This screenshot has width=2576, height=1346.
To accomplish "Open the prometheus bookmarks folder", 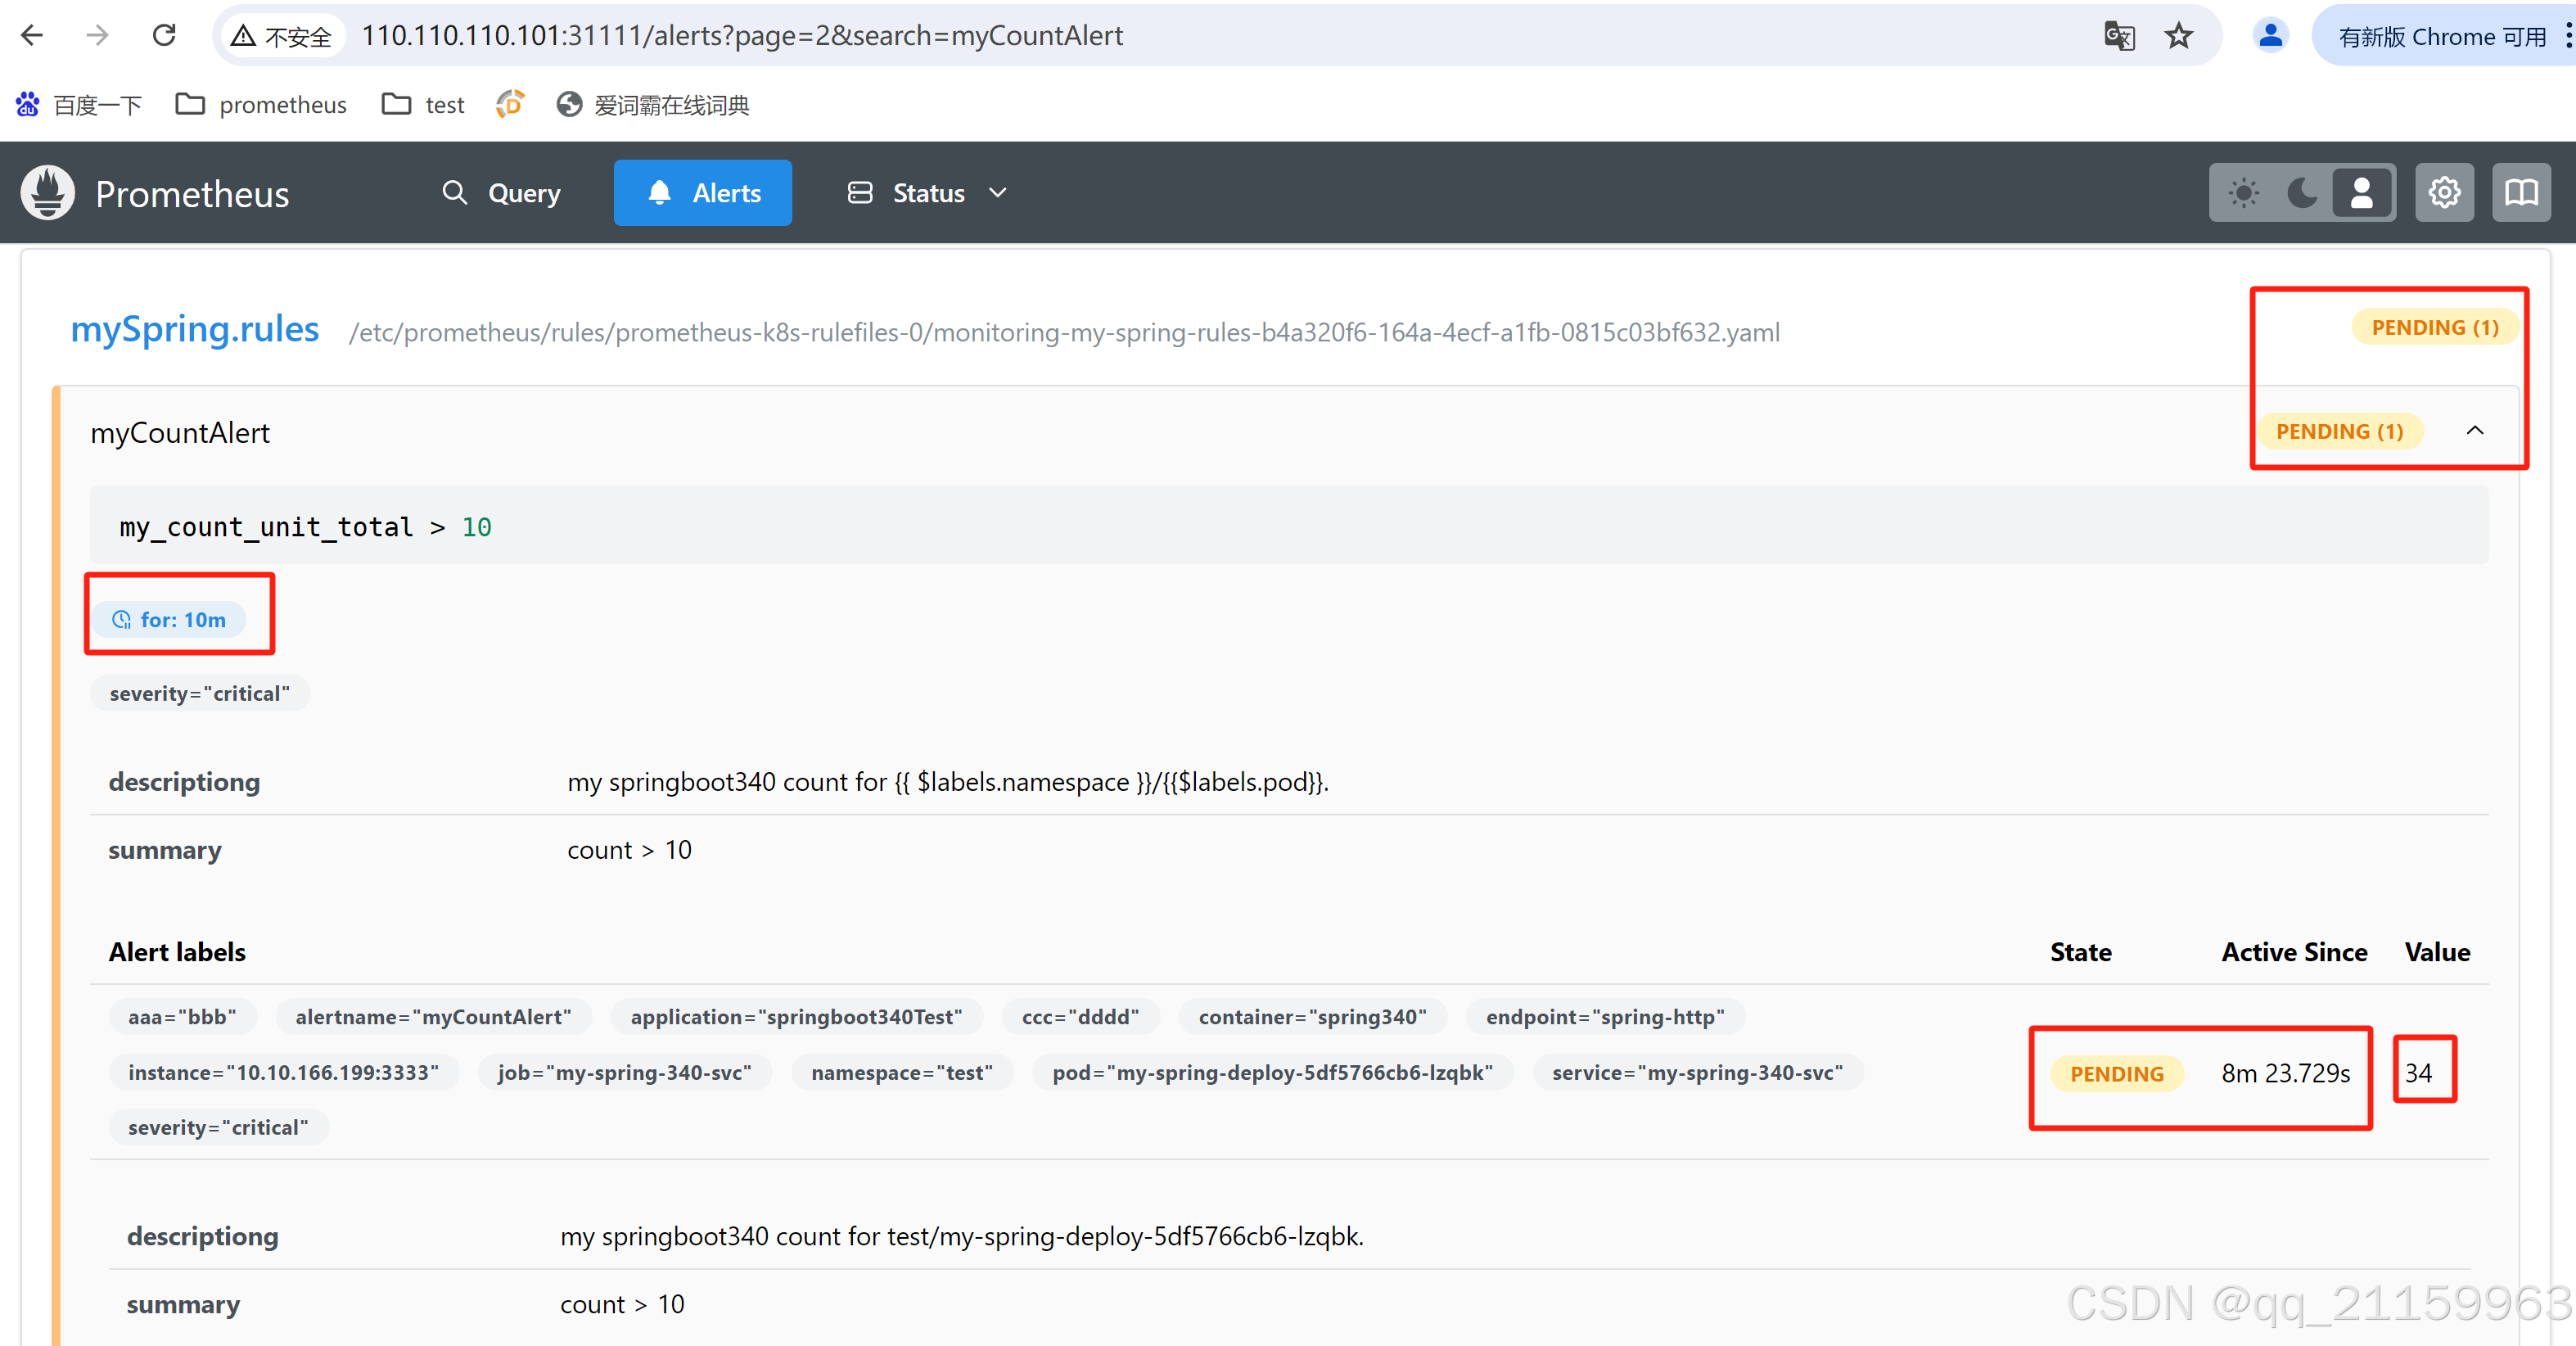I will click(x=260, y=105).
